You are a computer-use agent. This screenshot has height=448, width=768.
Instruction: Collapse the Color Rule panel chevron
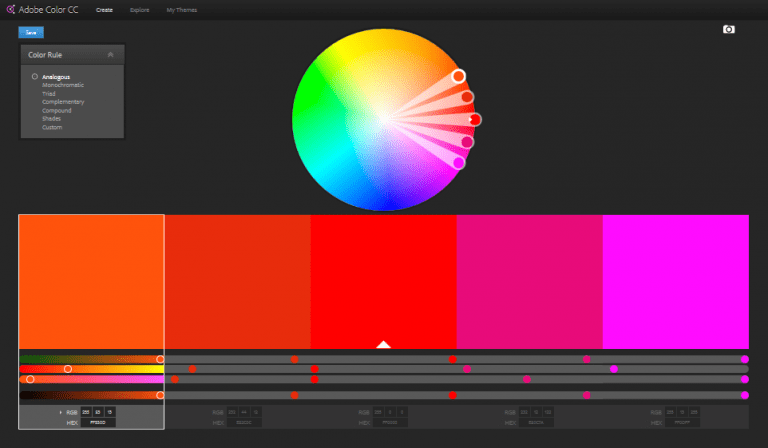[x=111, y=54]
